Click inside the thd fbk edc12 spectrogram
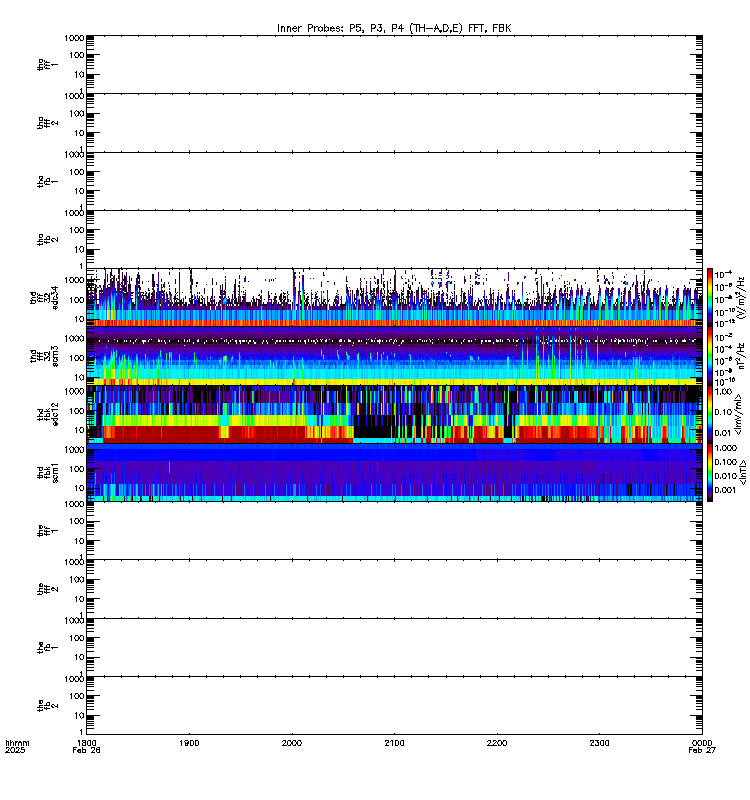The image size is (750, 800). click(394, 414)
